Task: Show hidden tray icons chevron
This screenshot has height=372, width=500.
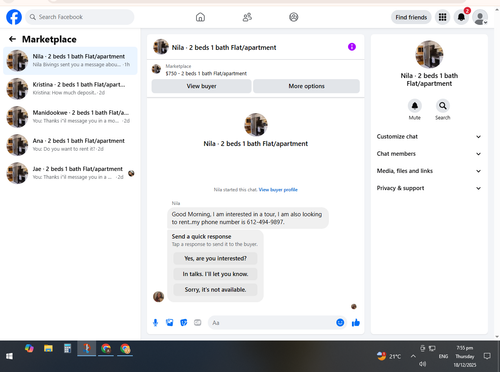Action: pos(413,356)
